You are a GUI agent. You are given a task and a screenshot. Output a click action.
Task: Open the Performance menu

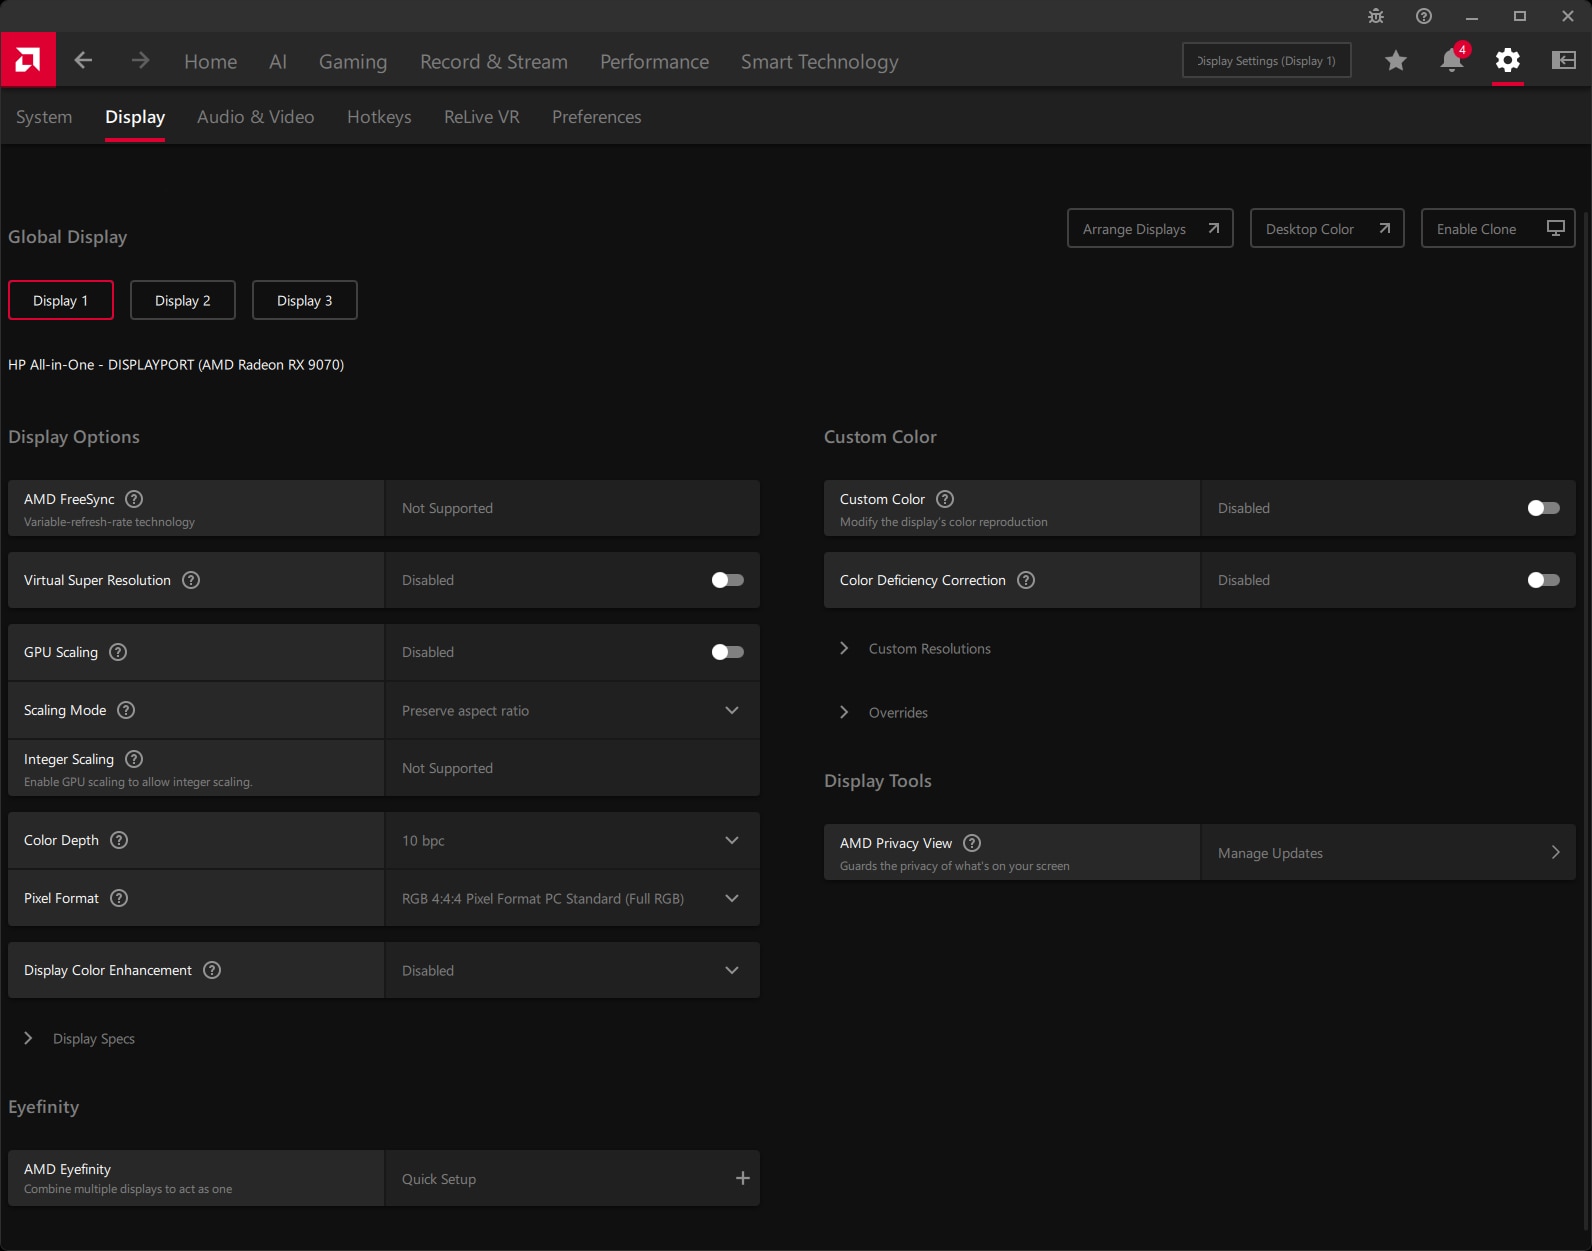pyautogui.click(x=654, y=62)
